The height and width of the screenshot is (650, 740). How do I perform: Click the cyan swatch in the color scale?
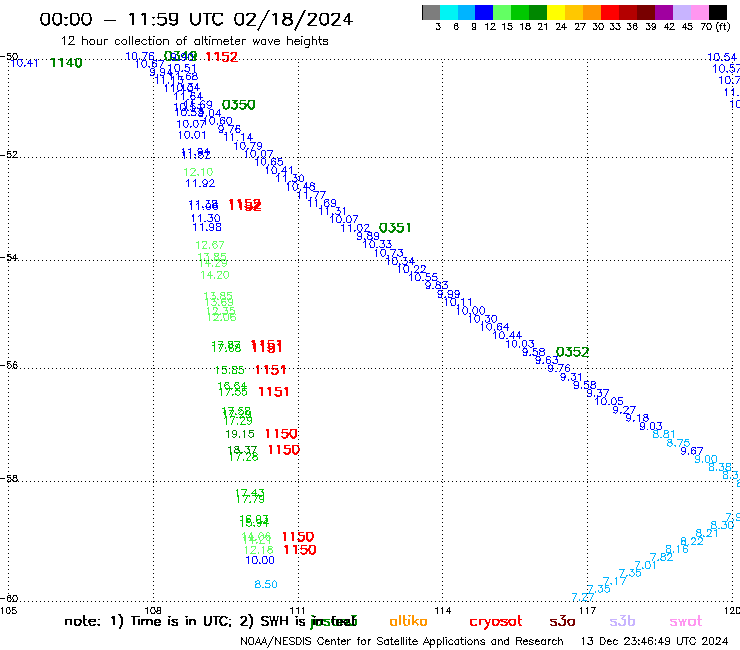[x=449, y=12]
